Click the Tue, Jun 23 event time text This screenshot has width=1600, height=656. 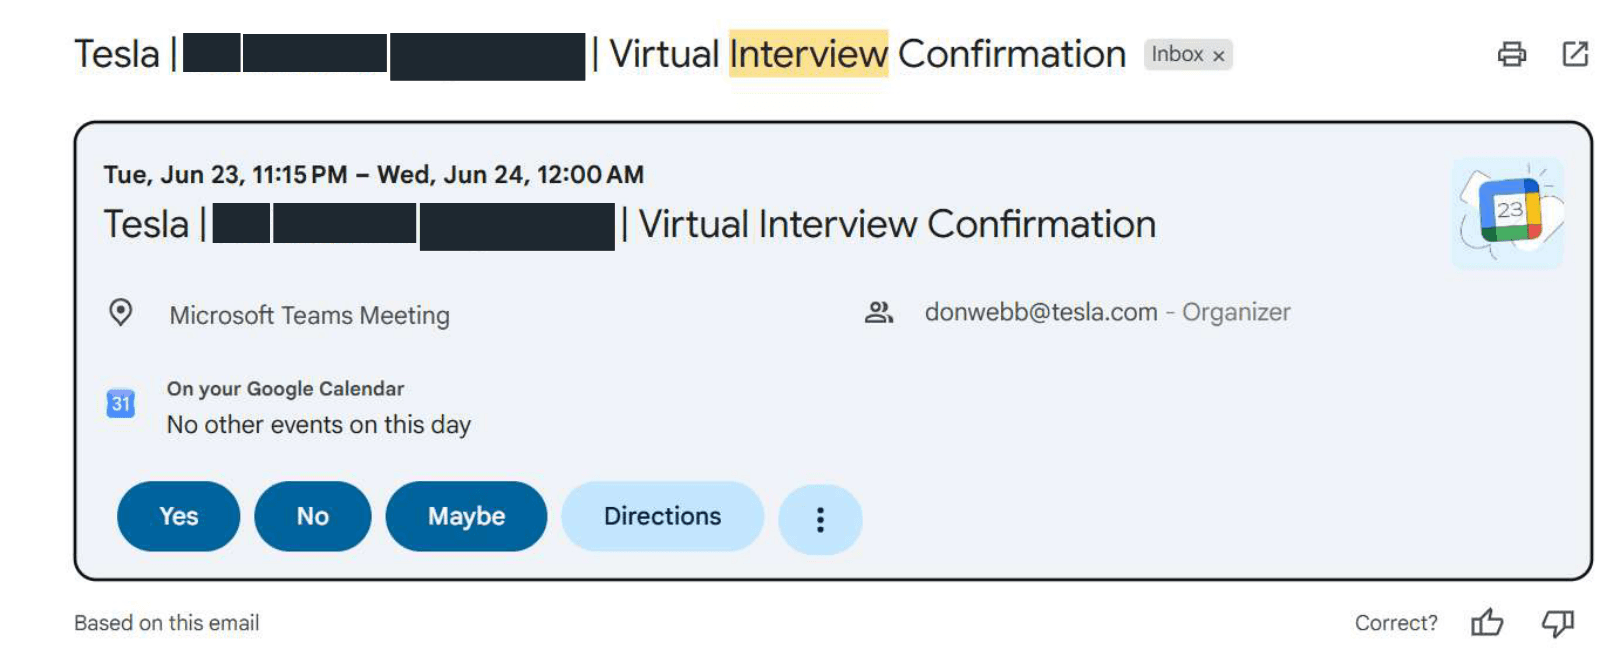point(374,175)
